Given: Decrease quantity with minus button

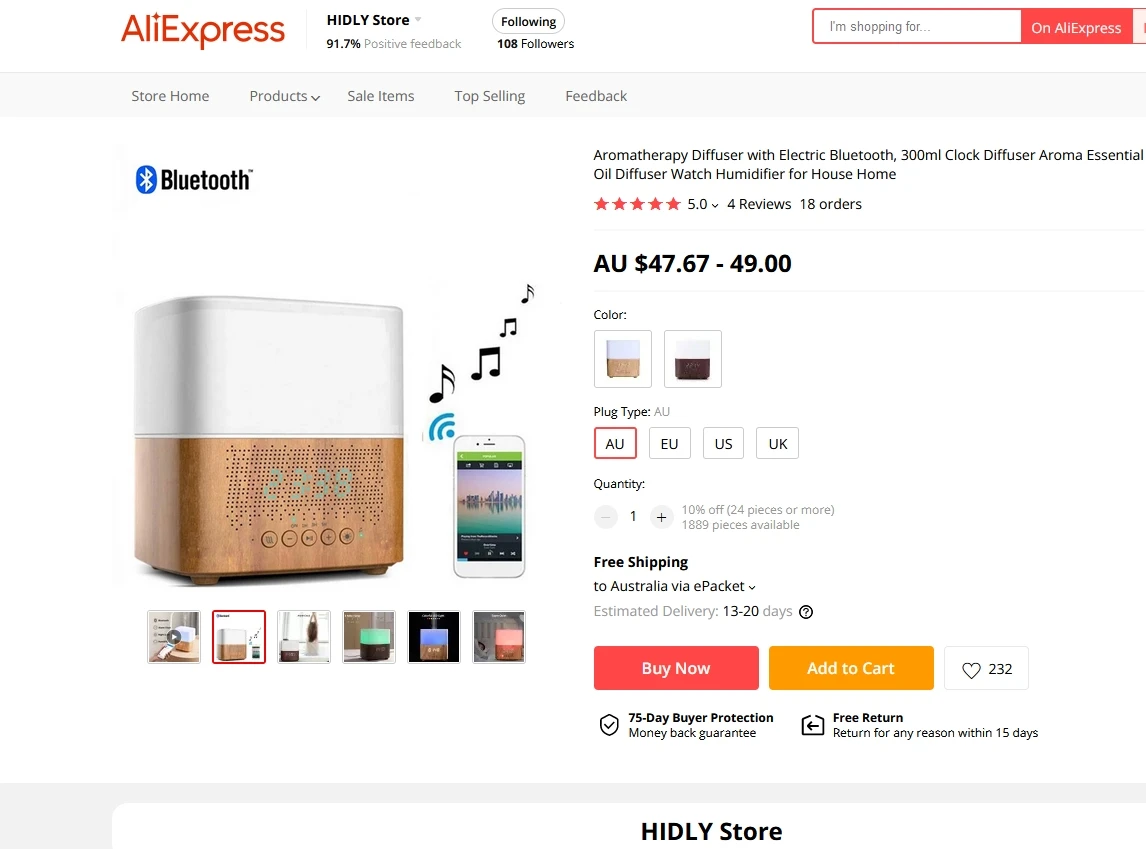Looking at the screenshot, I should tap(605, 517).
